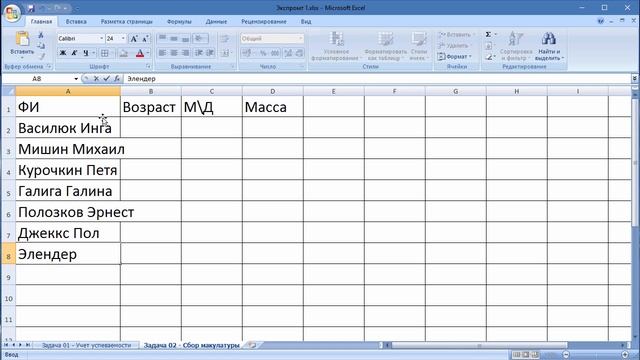This screenshot has width=640, height=360.
Task: Apply the comma (000) number style
Action: pyautogui.click(x=275, y=53)
